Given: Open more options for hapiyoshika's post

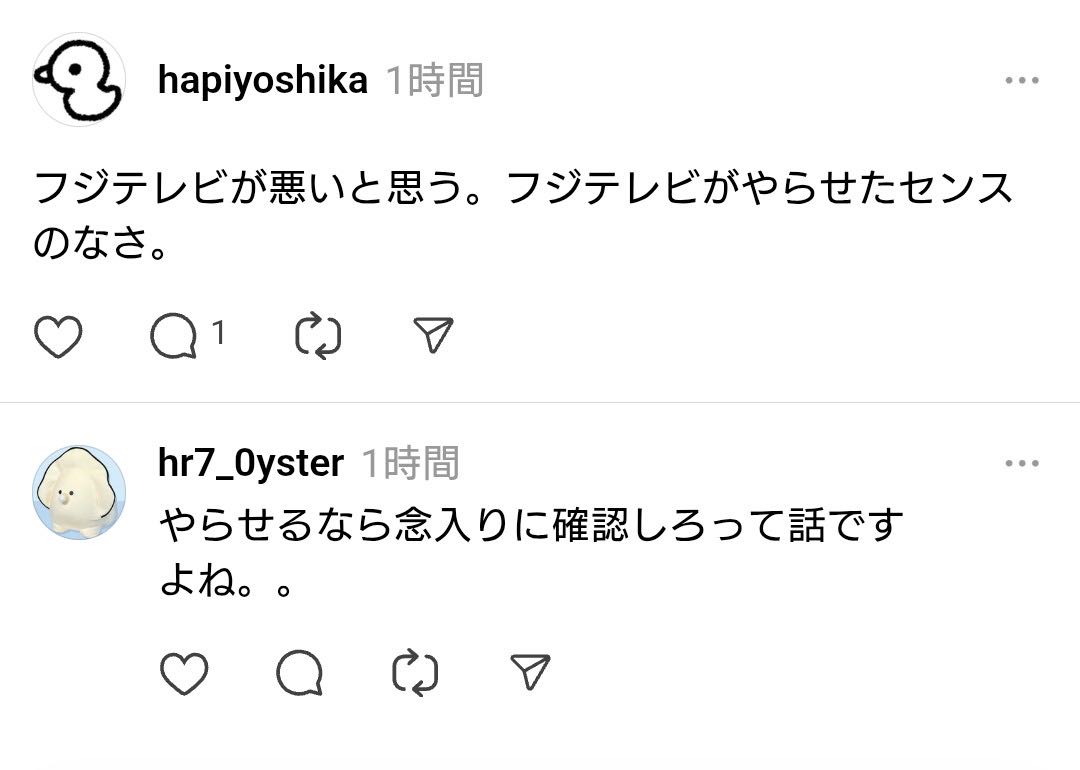Looking at the screenshot, I should pyautogui.click(x=1021, y=81).
